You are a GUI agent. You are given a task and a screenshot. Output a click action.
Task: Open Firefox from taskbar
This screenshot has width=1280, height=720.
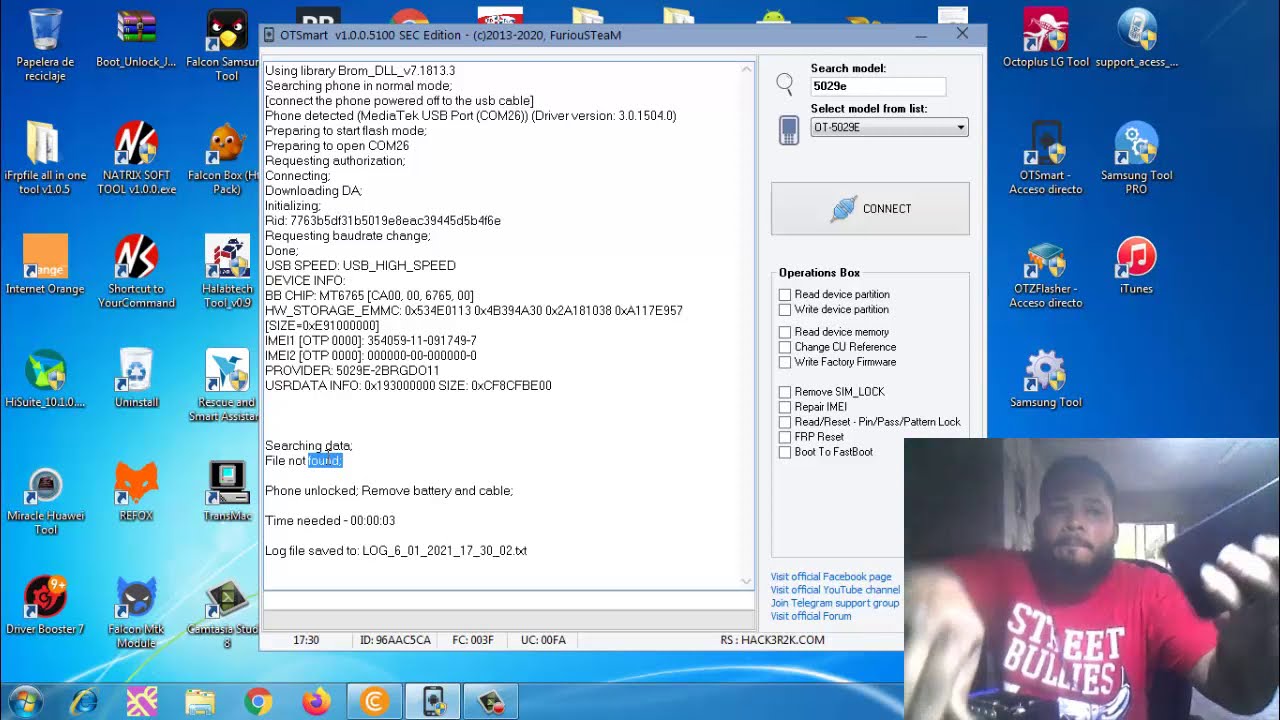point(316,702)
